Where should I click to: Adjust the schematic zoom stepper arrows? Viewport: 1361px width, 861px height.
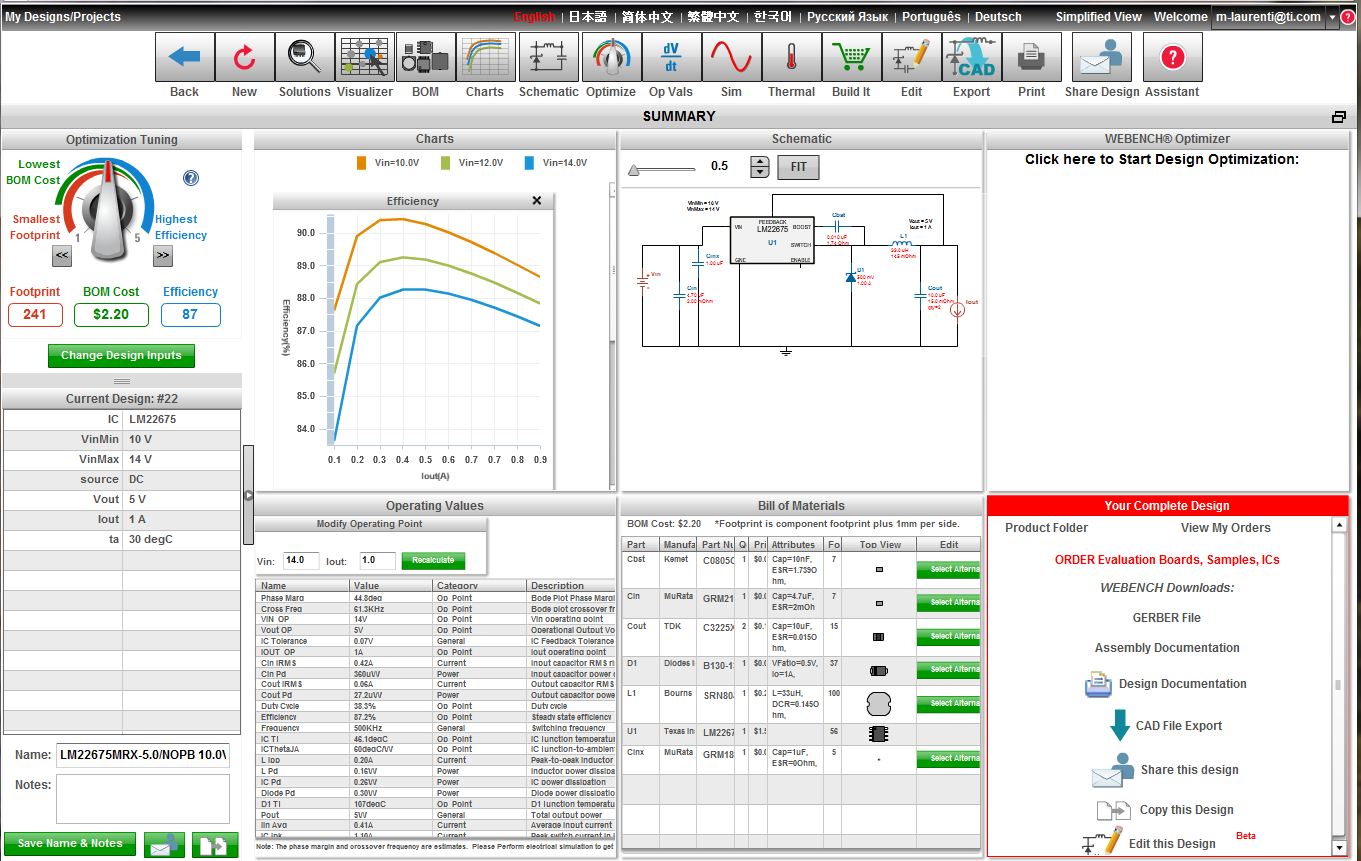coord(760,167)
